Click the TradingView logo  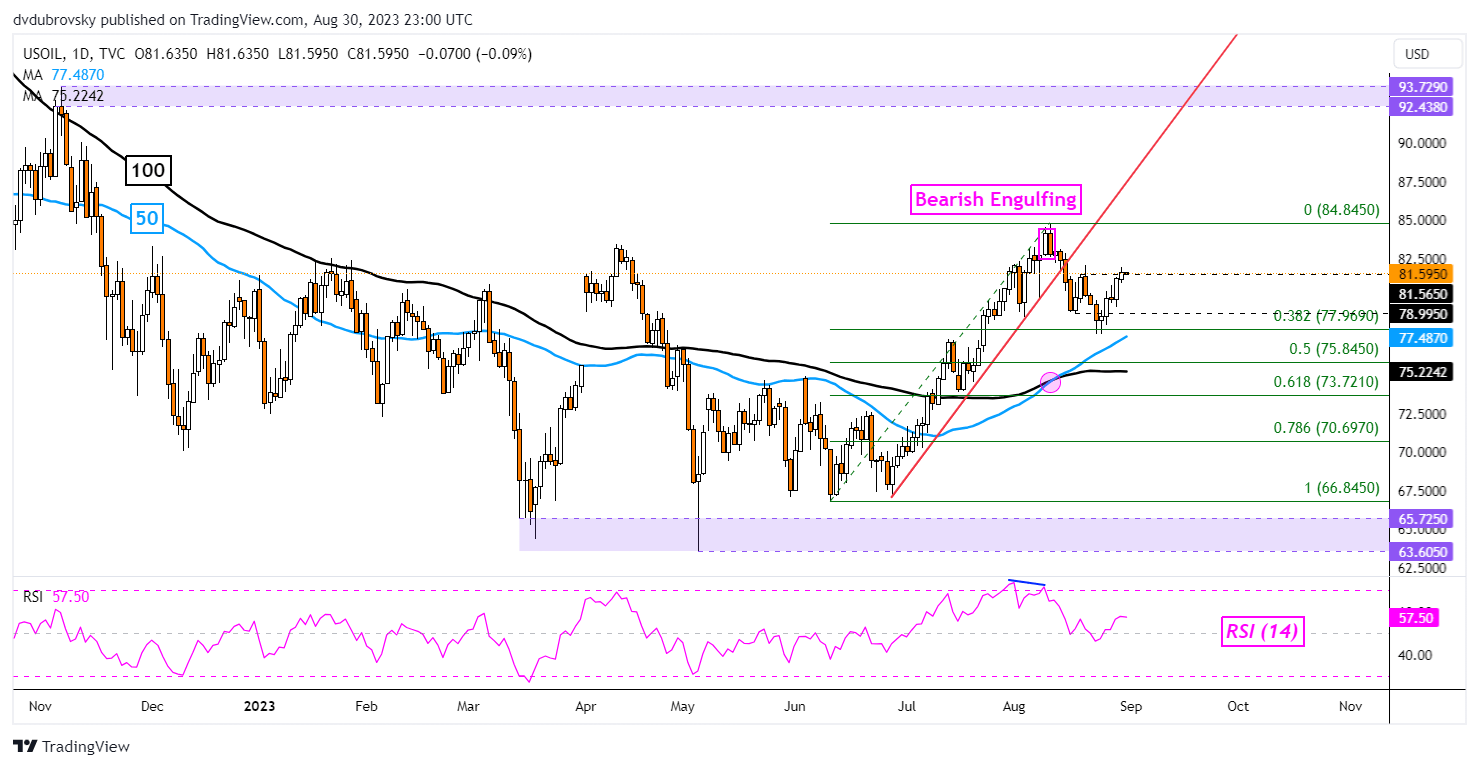click(71, 746)
